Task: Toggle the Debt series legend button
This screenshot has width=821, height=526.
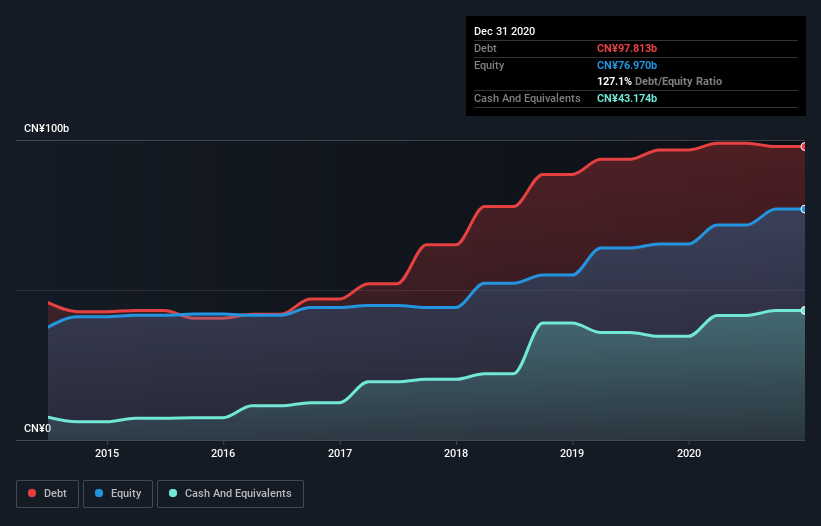Action: coord(48,494)
